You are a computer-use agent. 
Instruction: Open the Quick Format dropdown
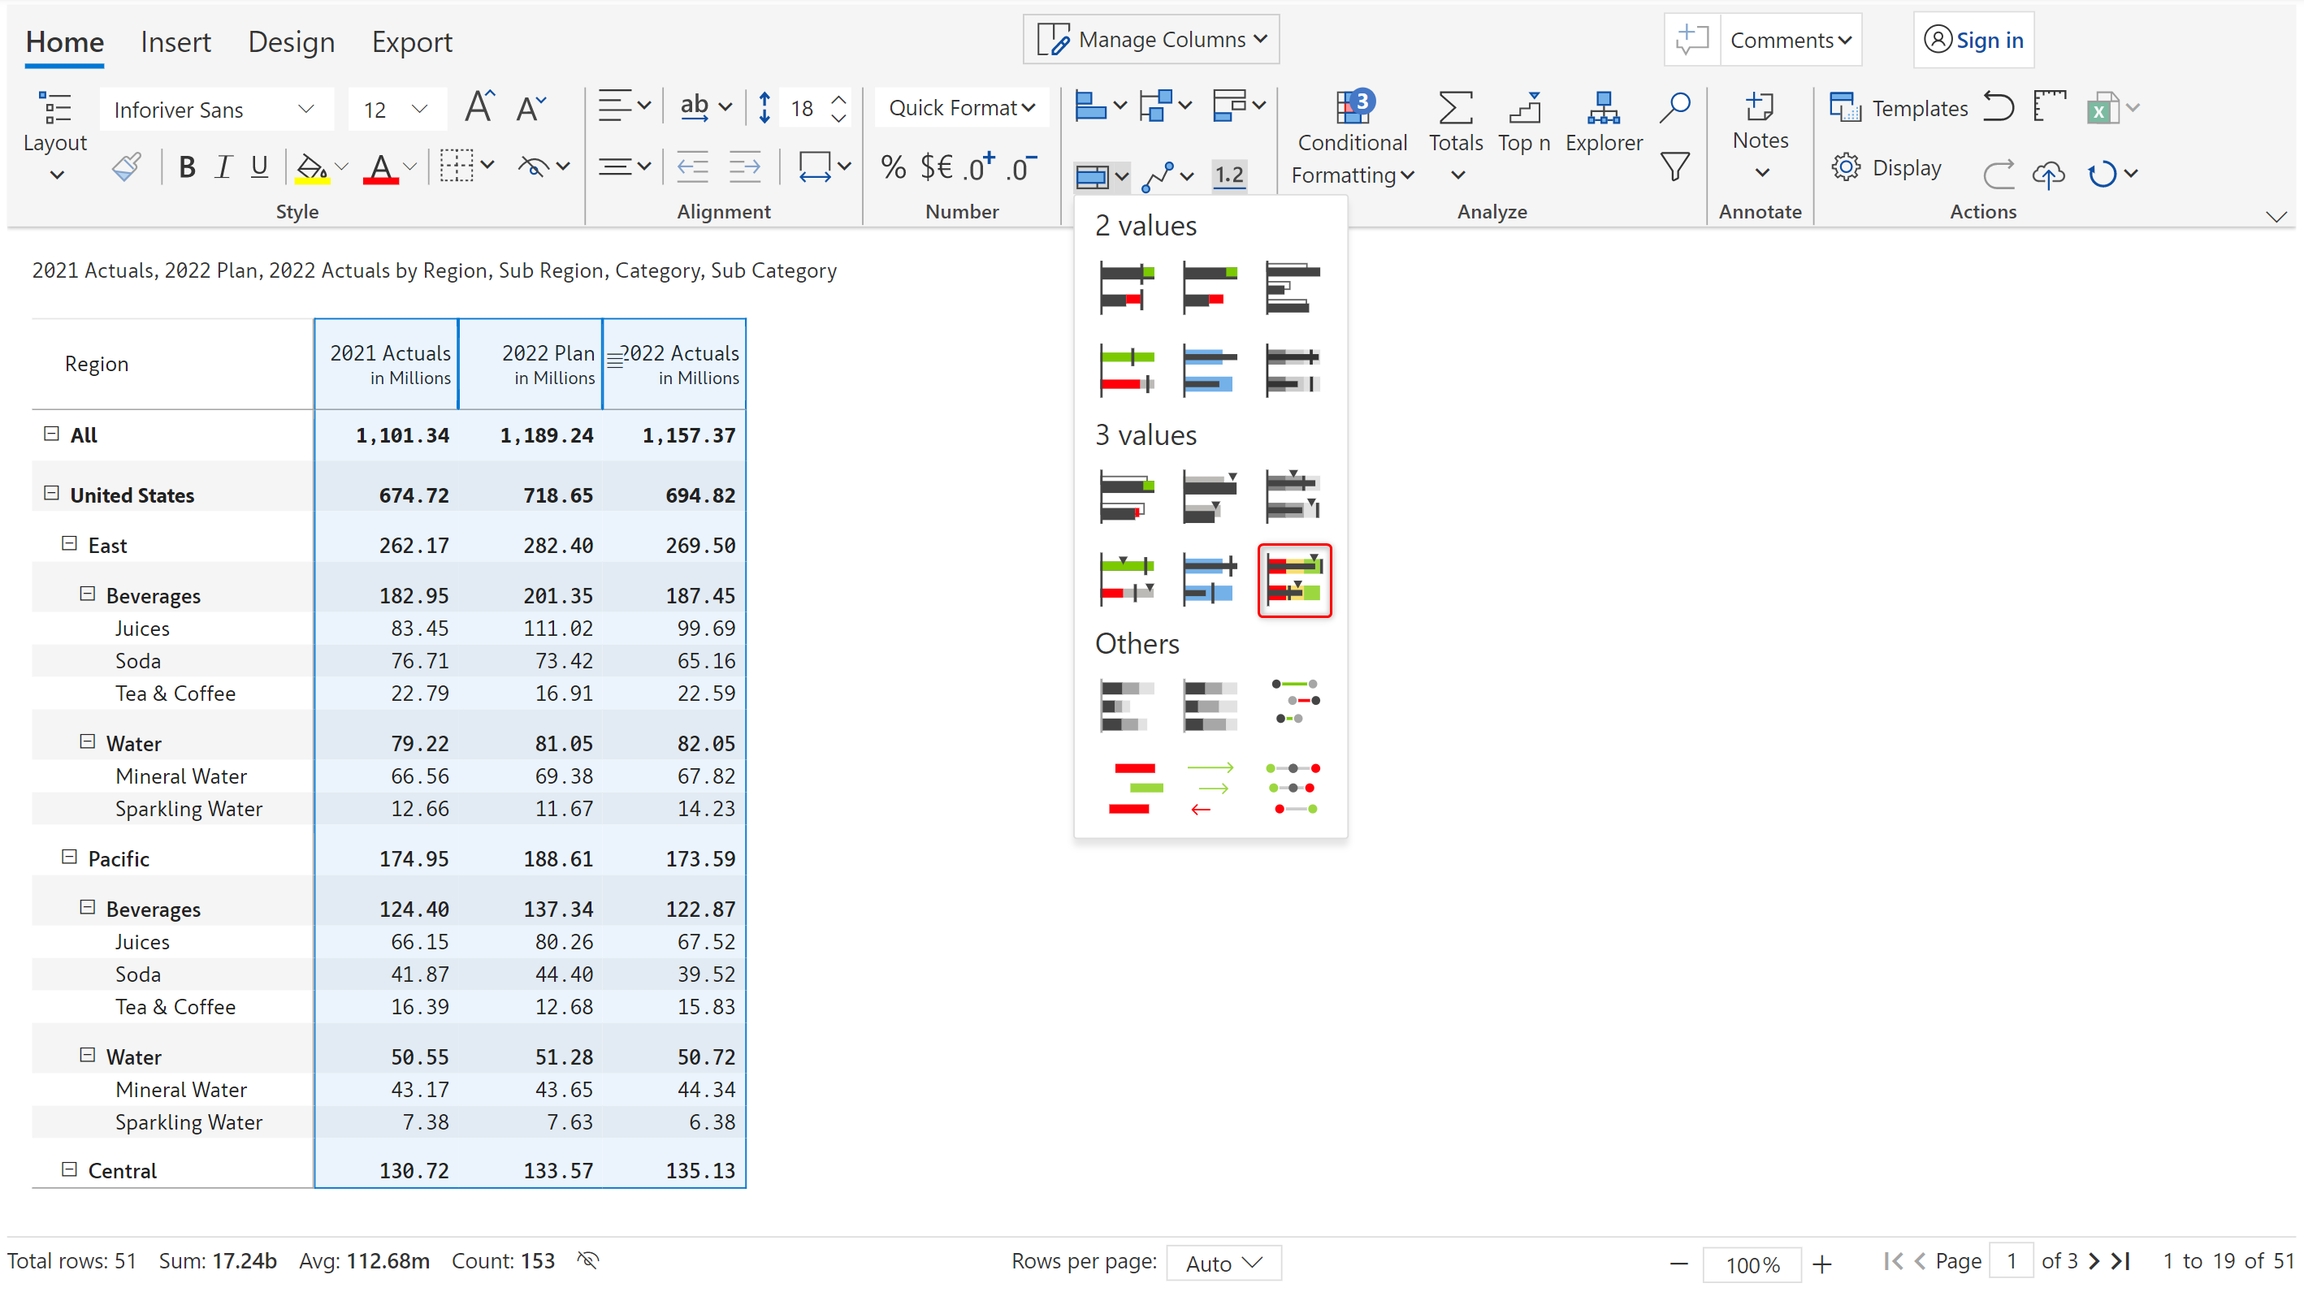961,108
